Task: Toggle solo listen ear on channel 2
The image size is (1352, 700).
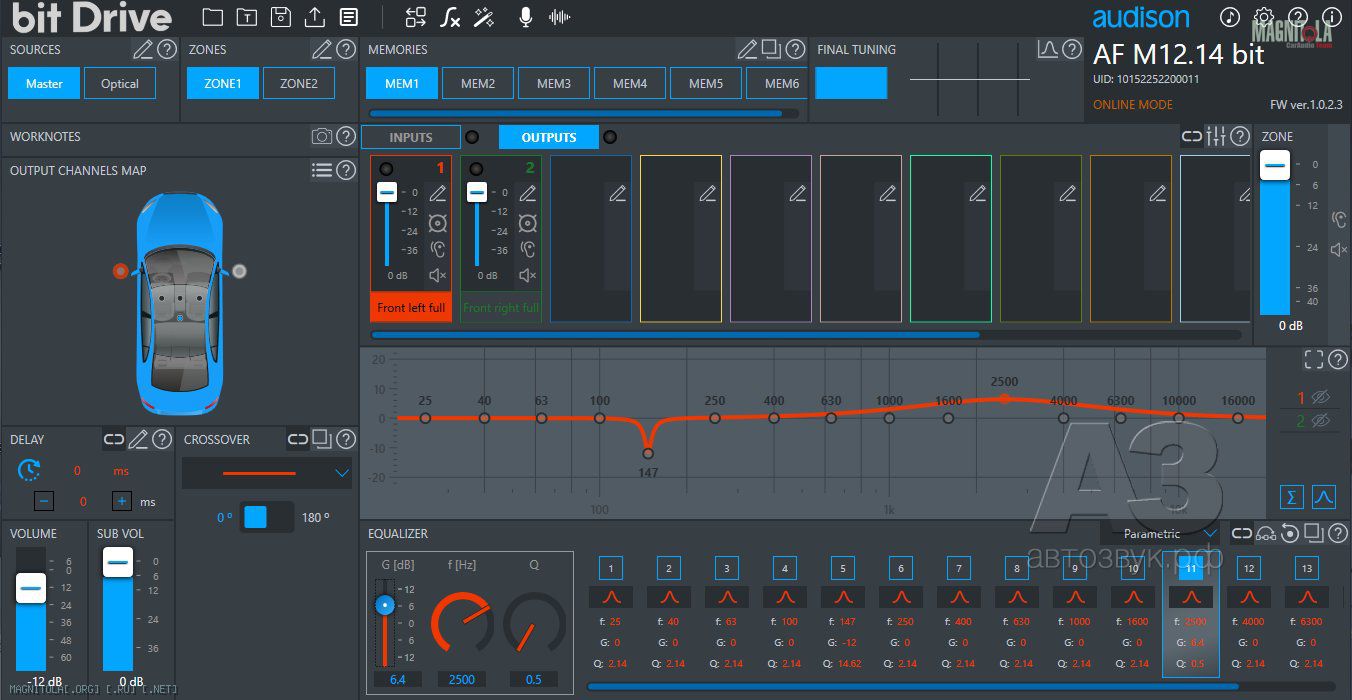Action: point(528,249)
